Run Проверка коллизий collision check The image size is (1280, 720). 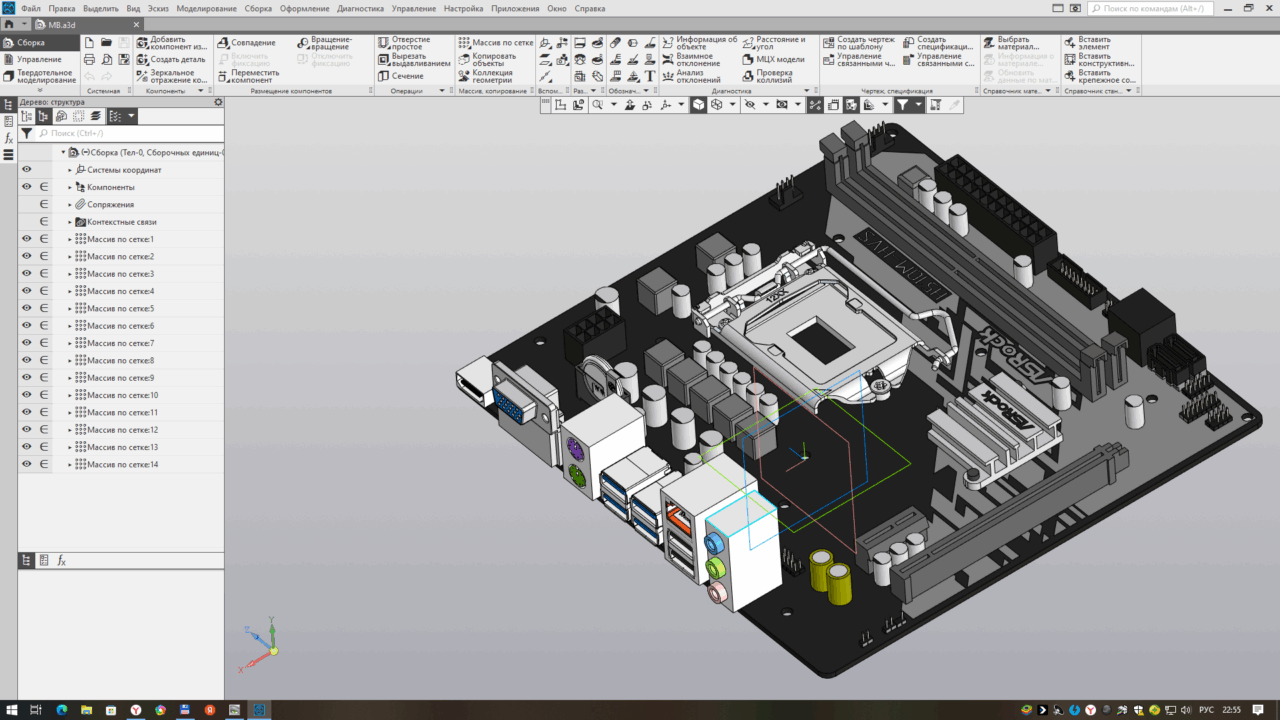[749, 76]
